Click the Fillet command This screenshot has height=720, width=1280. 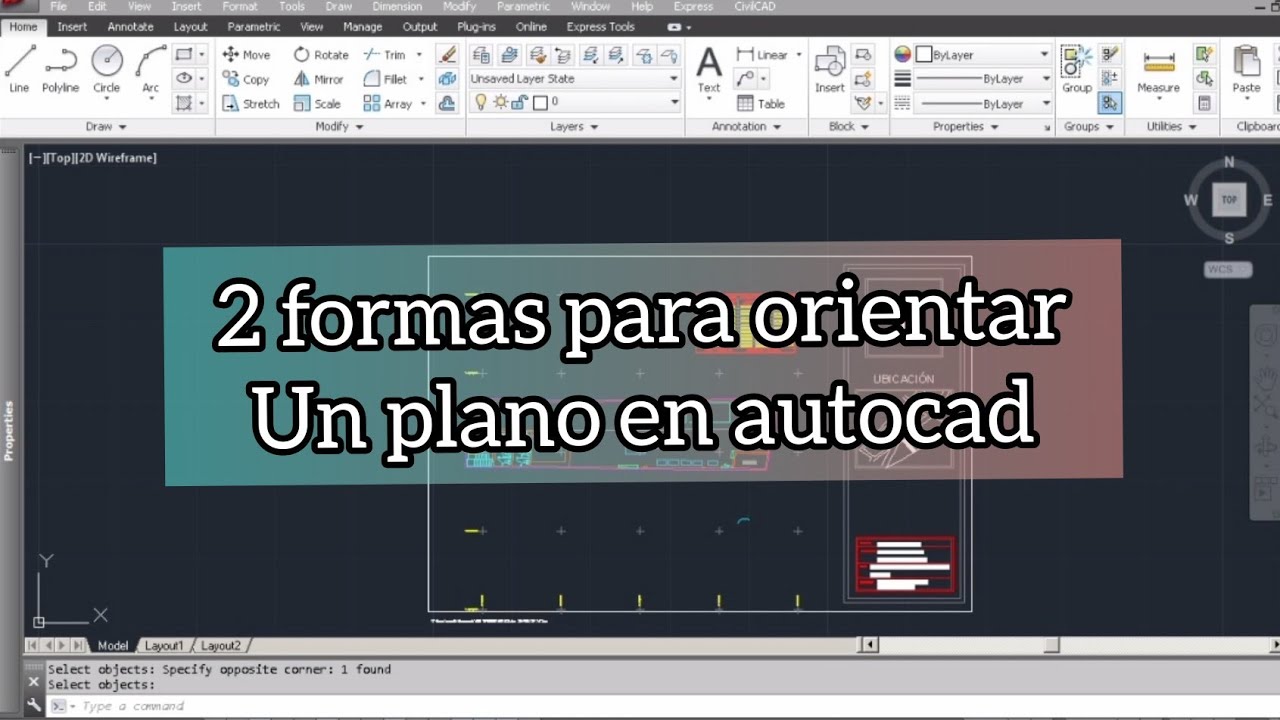pyautogui.click(x=386, y=79)
